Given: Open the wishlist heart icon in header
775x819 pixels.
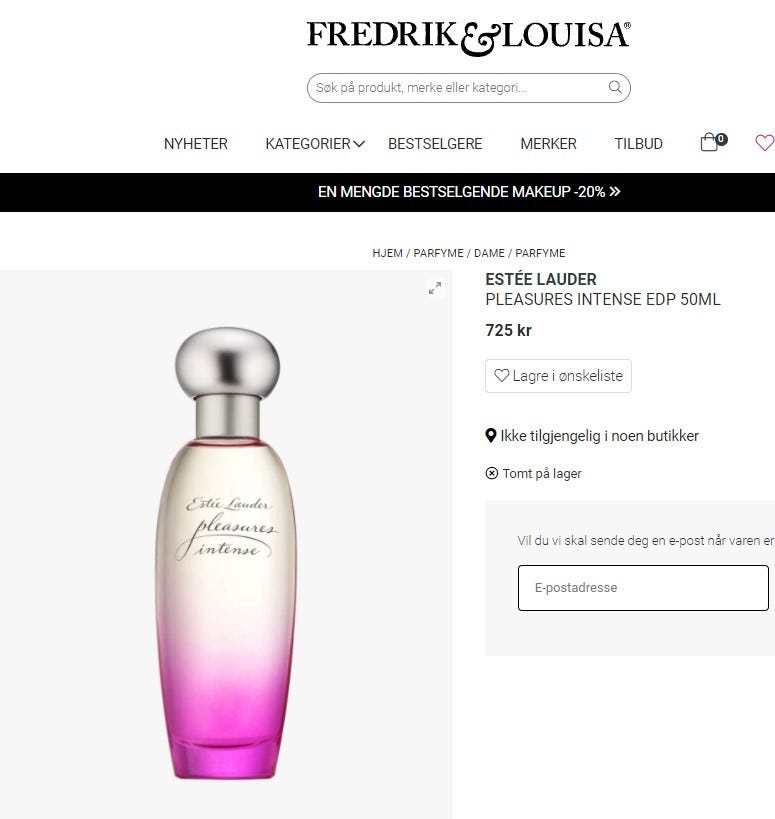Looking at the screenshot, I should point(765,143).
